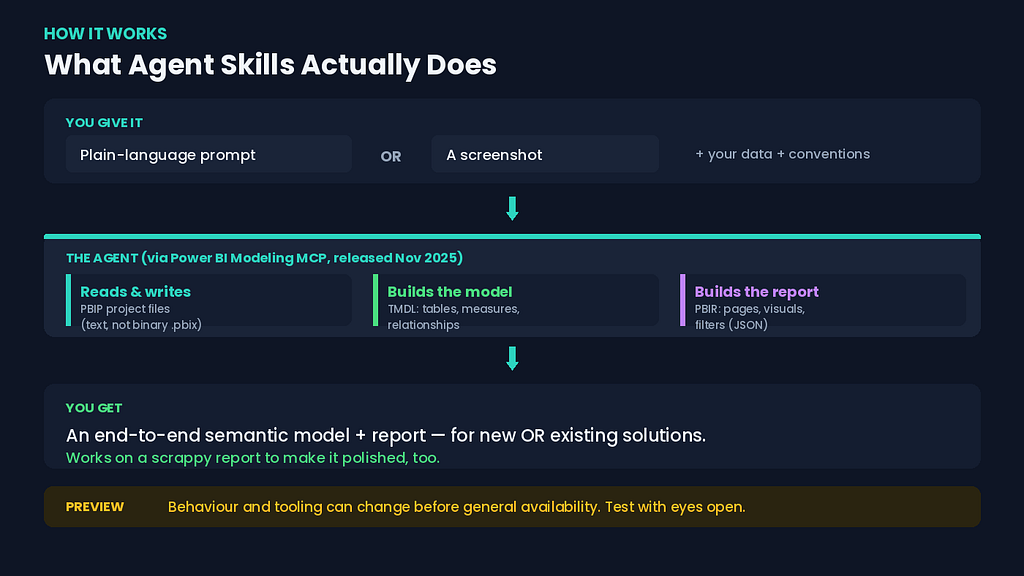Click the 'YOU GIVE IT' section label
This screenshot has height=576, width=1024.
[x=104, y=123]
